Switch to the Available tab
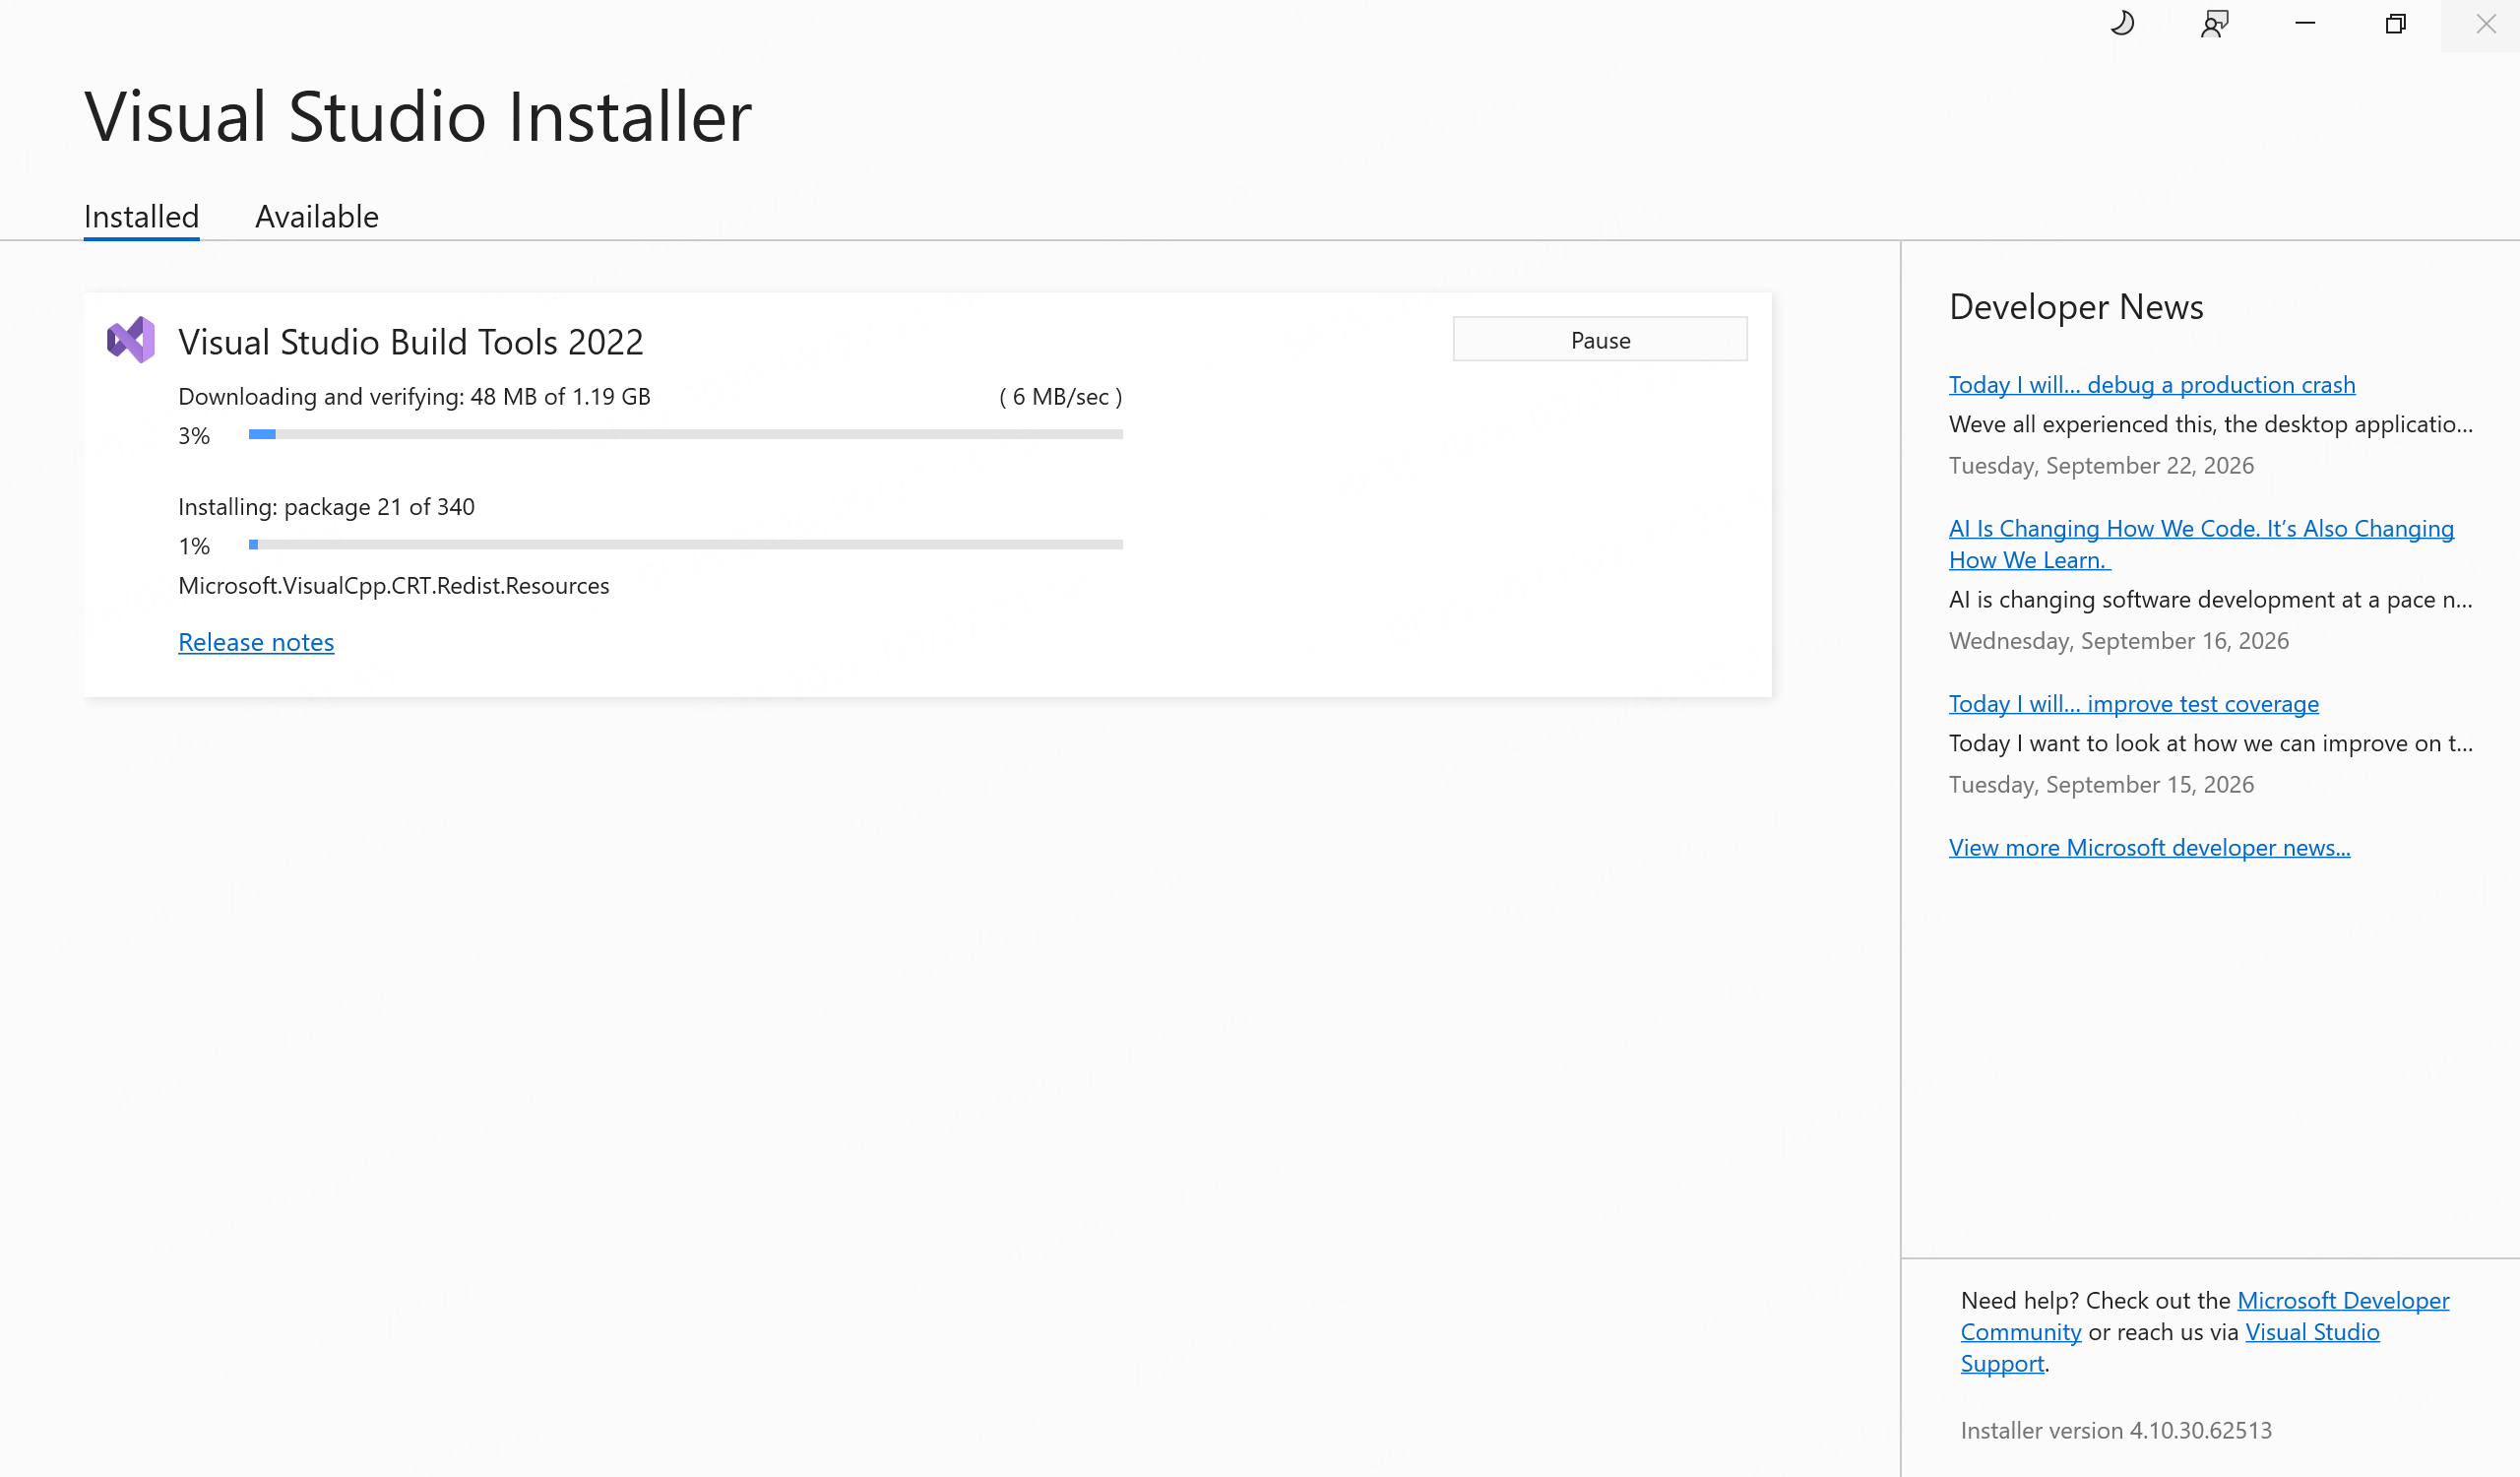Image resolution: width=2520 pixels, height=1477 pixels. tap(317, 217)
